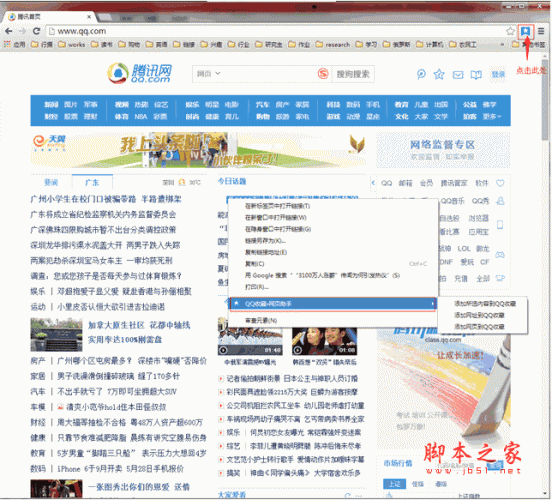Switch to the 广东 news tab
The height and width of the screenshot is (500, 552).
[x=92, y=182]
